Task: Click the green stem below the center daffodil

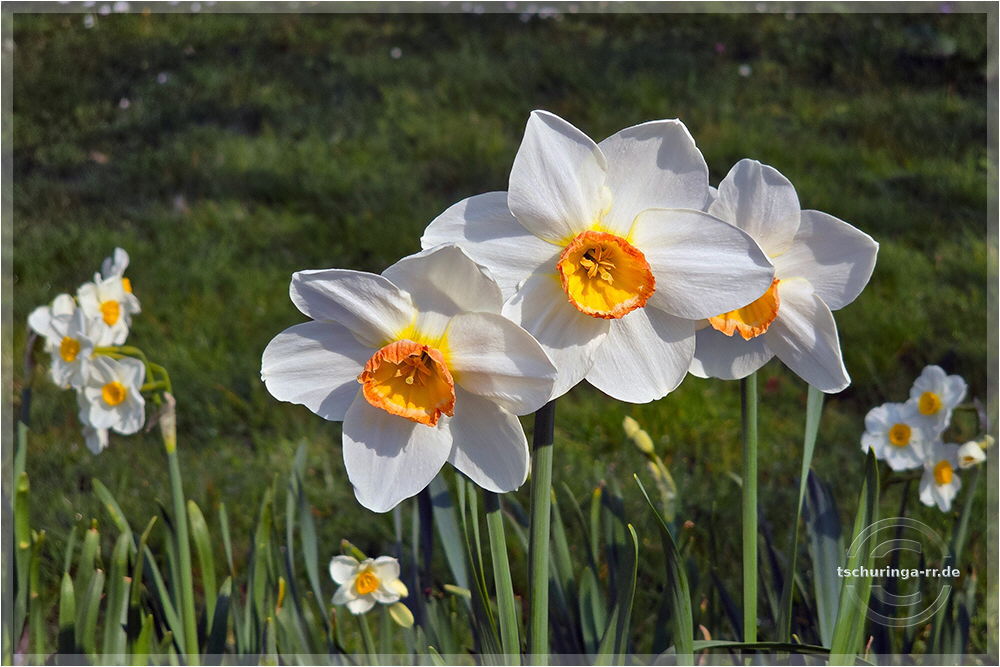Action: click(x=541, y=520)
